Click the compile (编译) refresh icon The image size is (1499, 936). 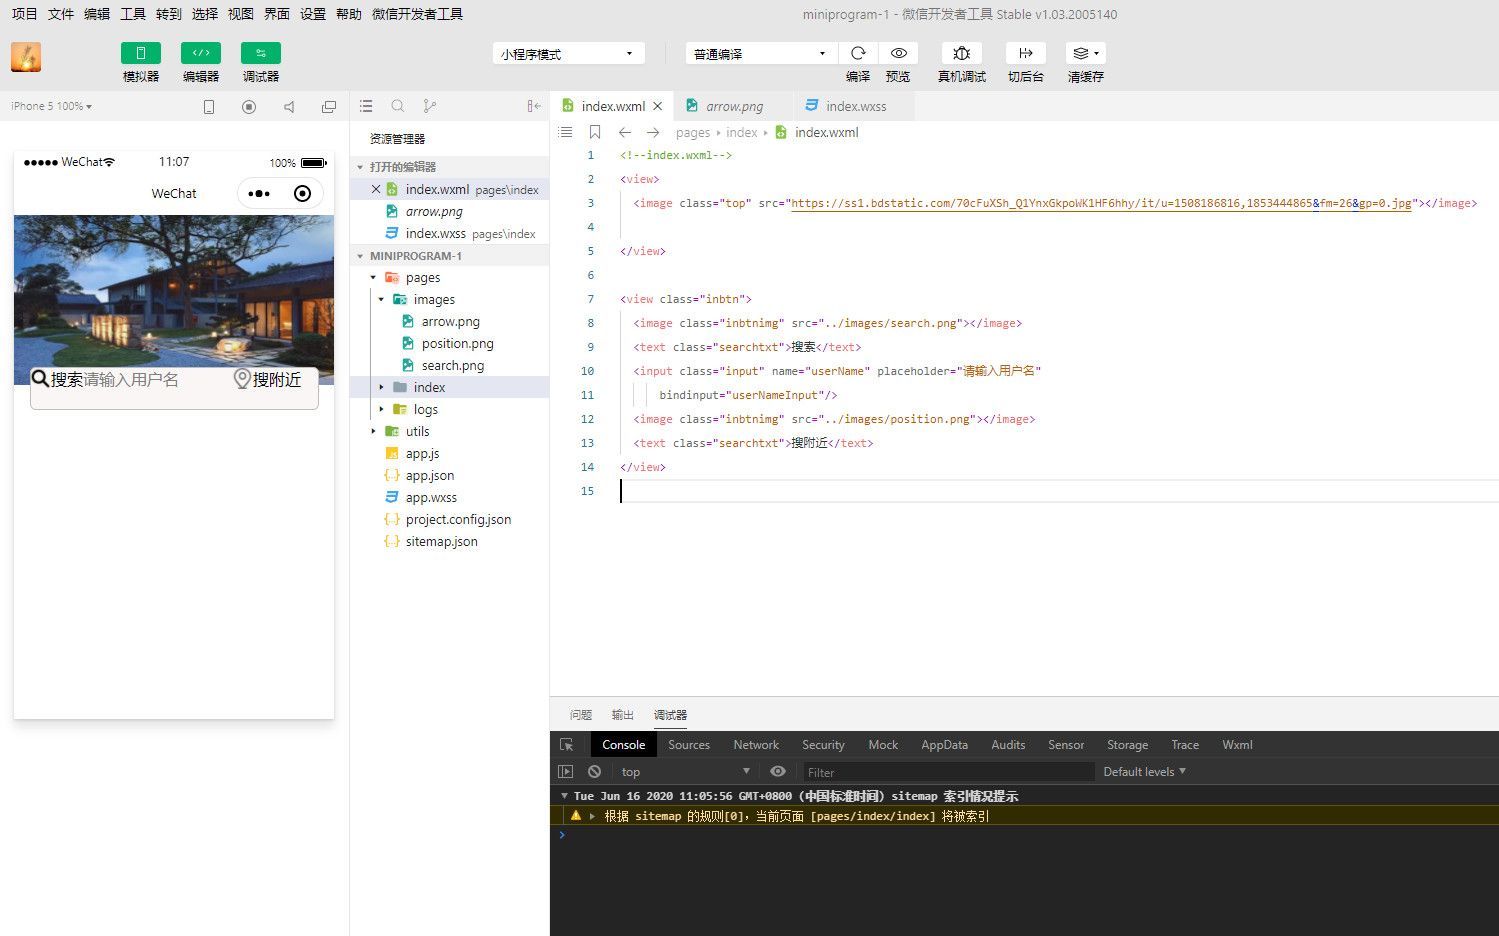click(858, 53)
